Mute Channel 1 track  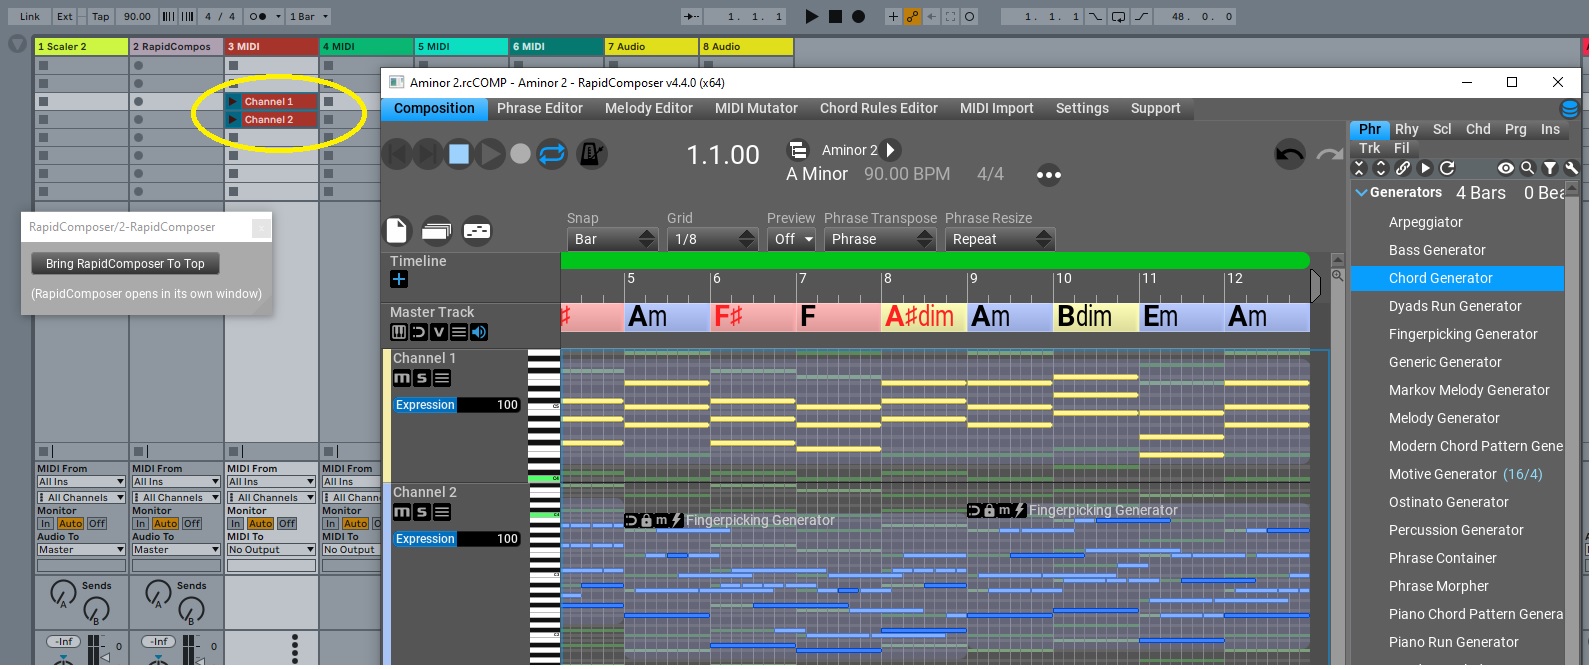click(x=401, y=378)
